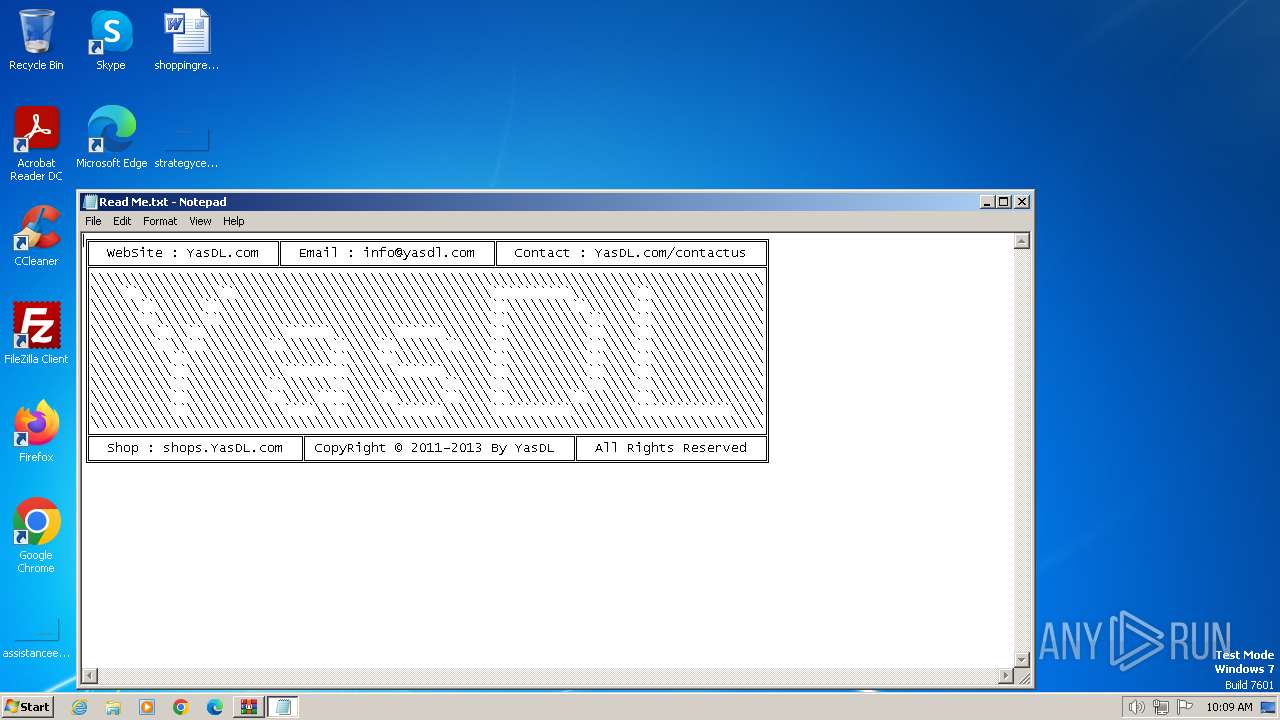
Task: Maximize the Notepad window
Action: 1004,202
